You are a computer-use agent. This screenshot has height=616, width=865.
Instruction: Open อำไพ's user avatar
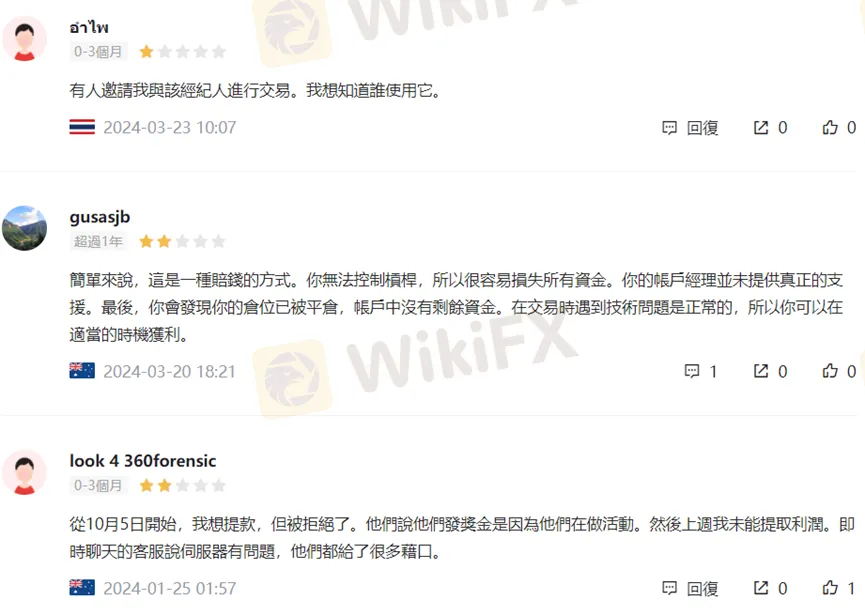(25, 39)
